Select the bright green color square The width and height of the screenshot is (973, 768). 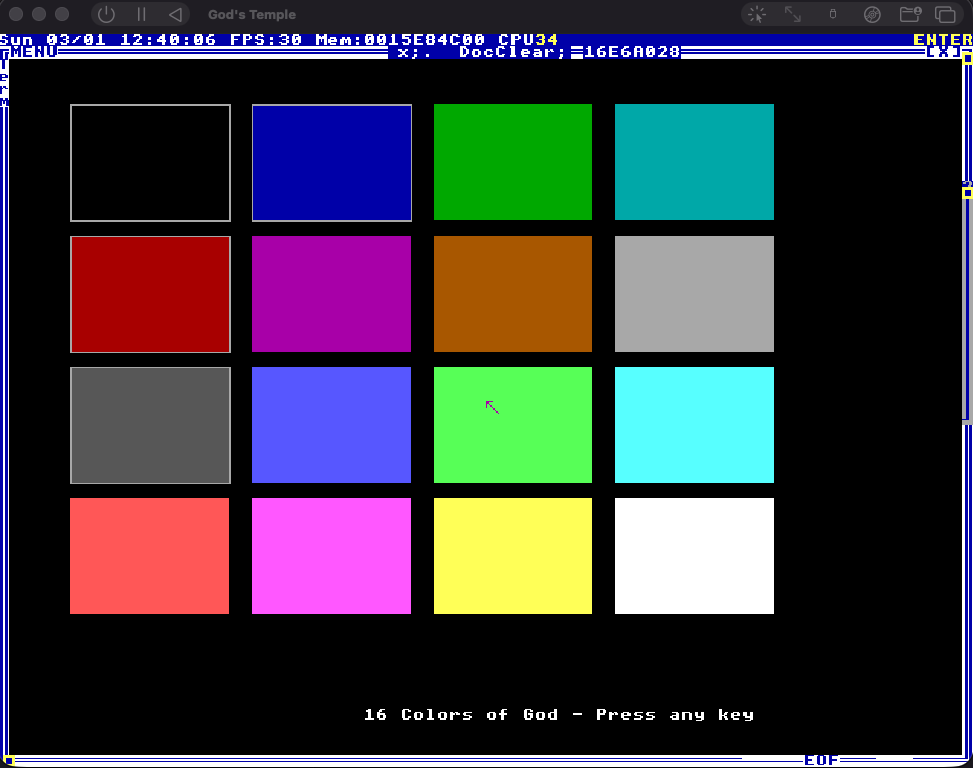[x=512, y=425]
